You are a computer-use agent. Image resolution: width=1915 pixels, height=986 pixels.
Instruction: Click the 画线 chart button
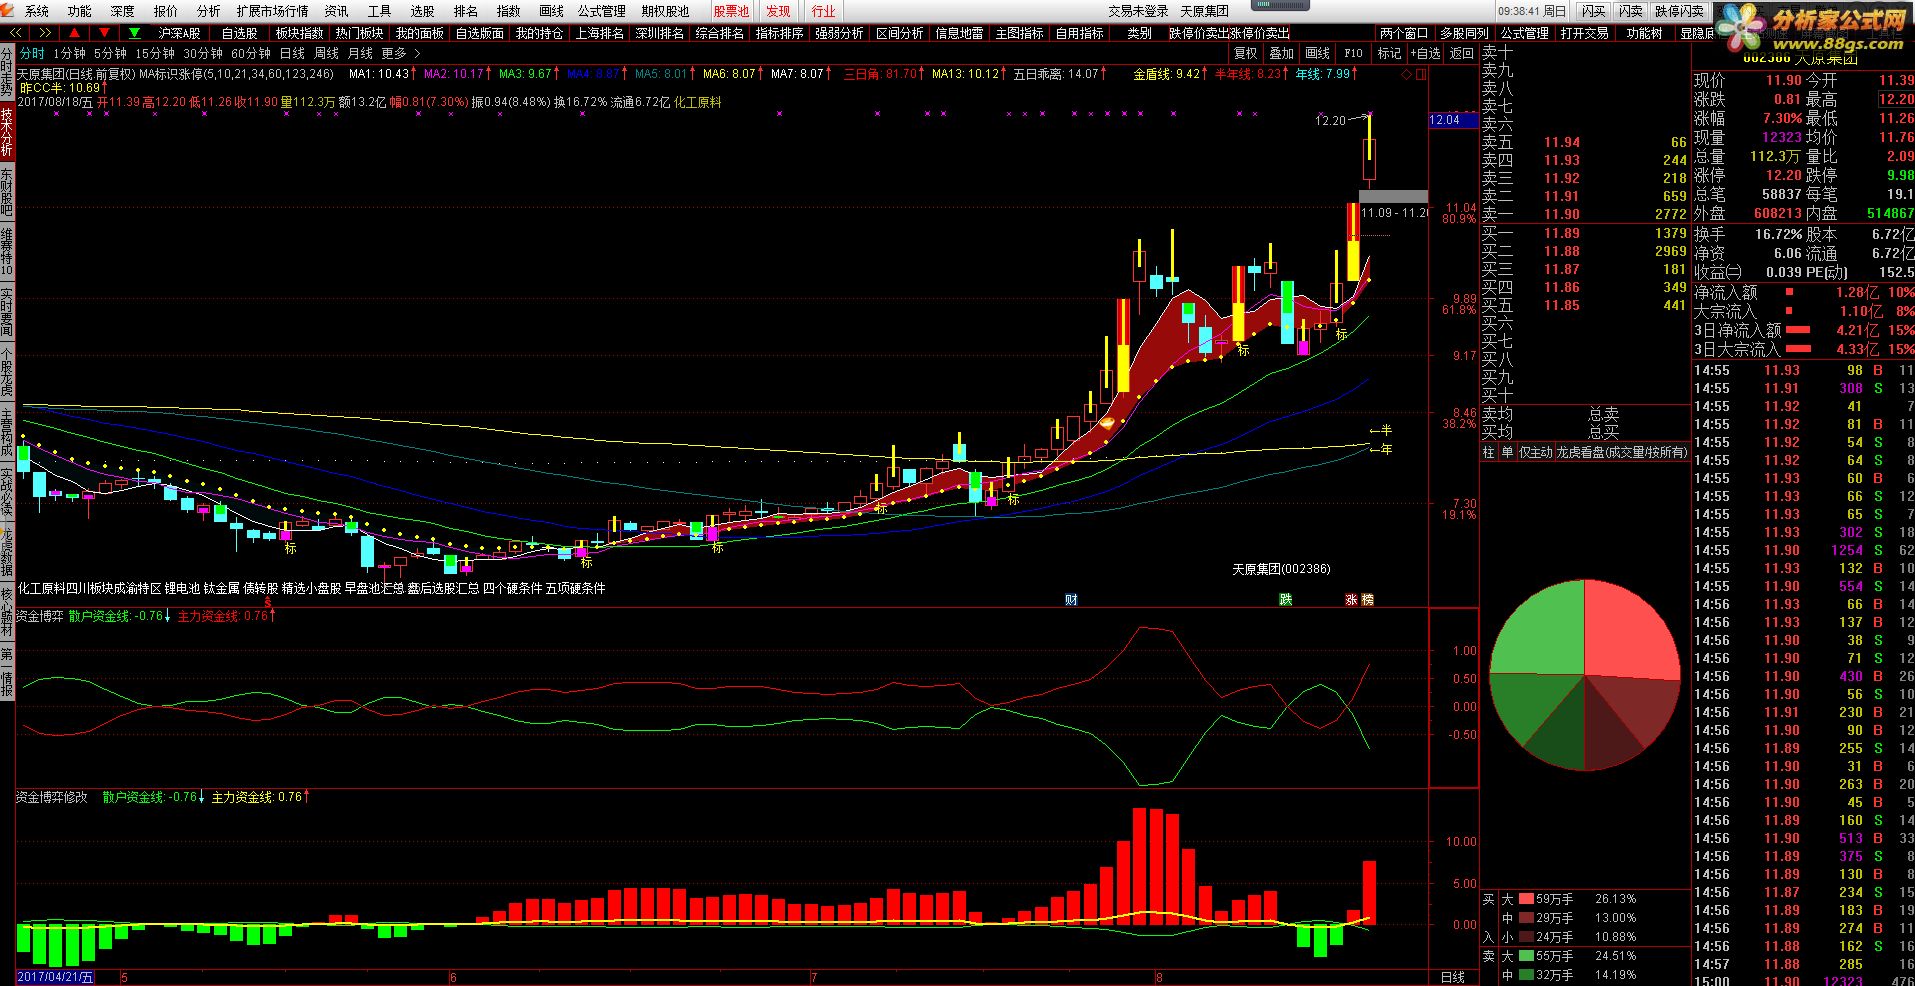(1318, 53)
